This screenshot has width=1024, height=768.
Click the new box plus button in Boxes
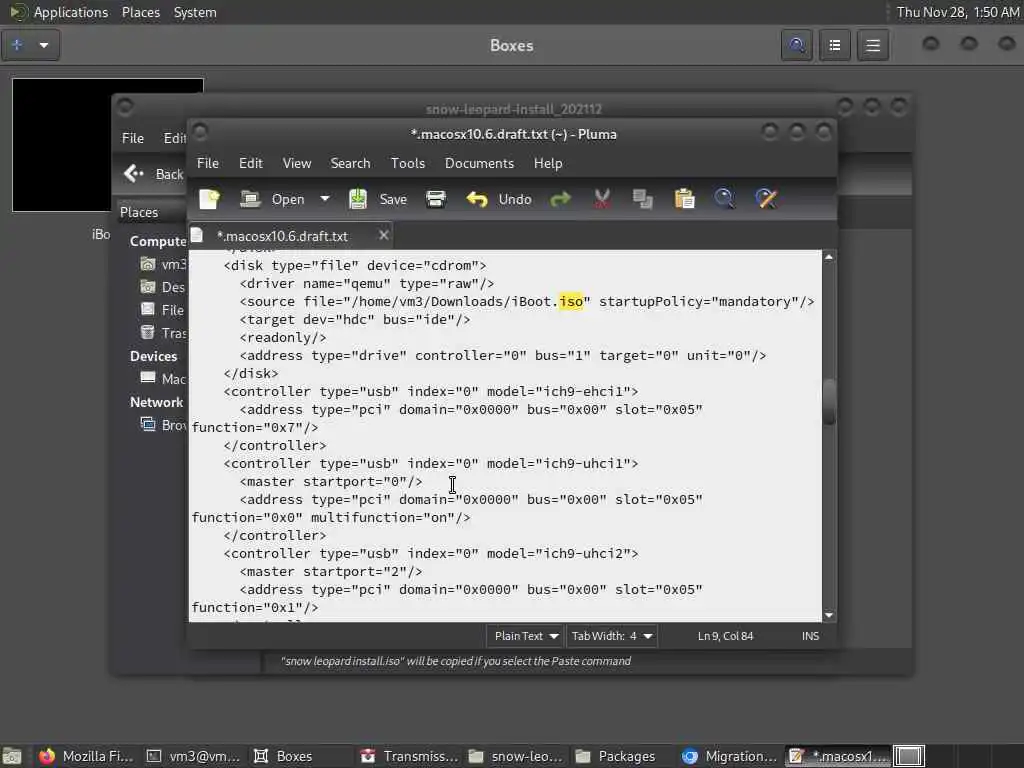click(x=17, y=45)
